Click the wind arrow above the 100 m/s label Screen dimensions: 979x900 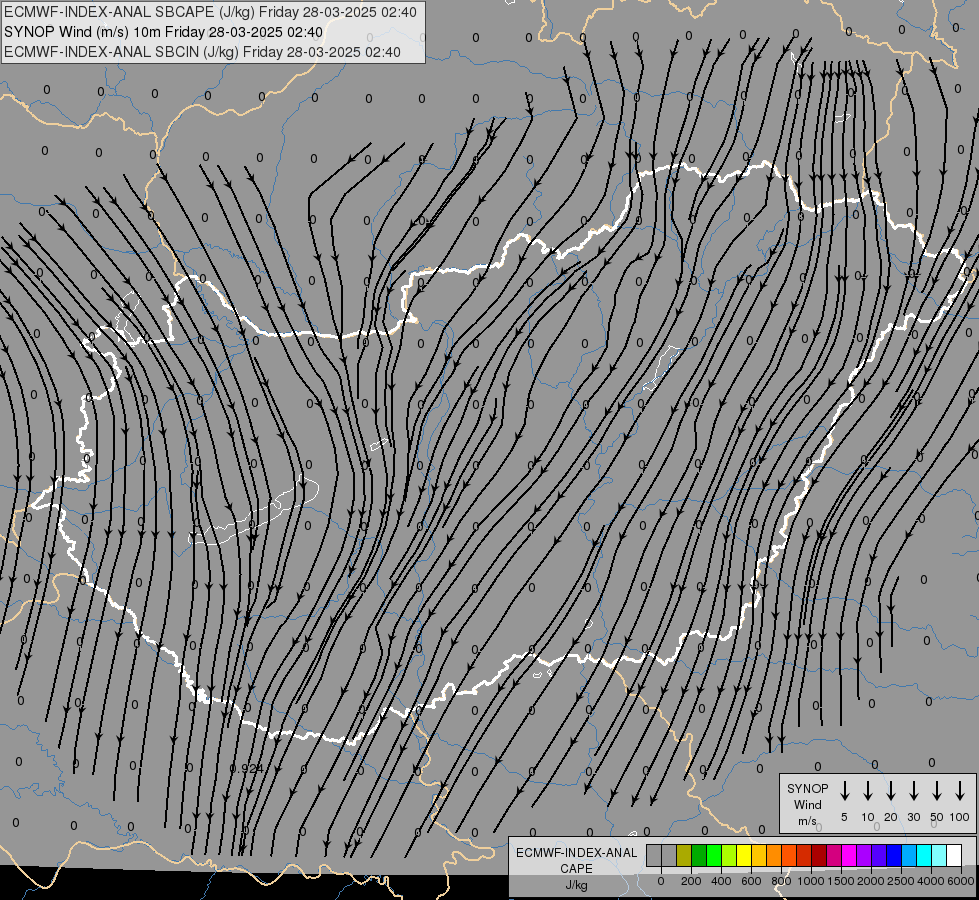960,791
